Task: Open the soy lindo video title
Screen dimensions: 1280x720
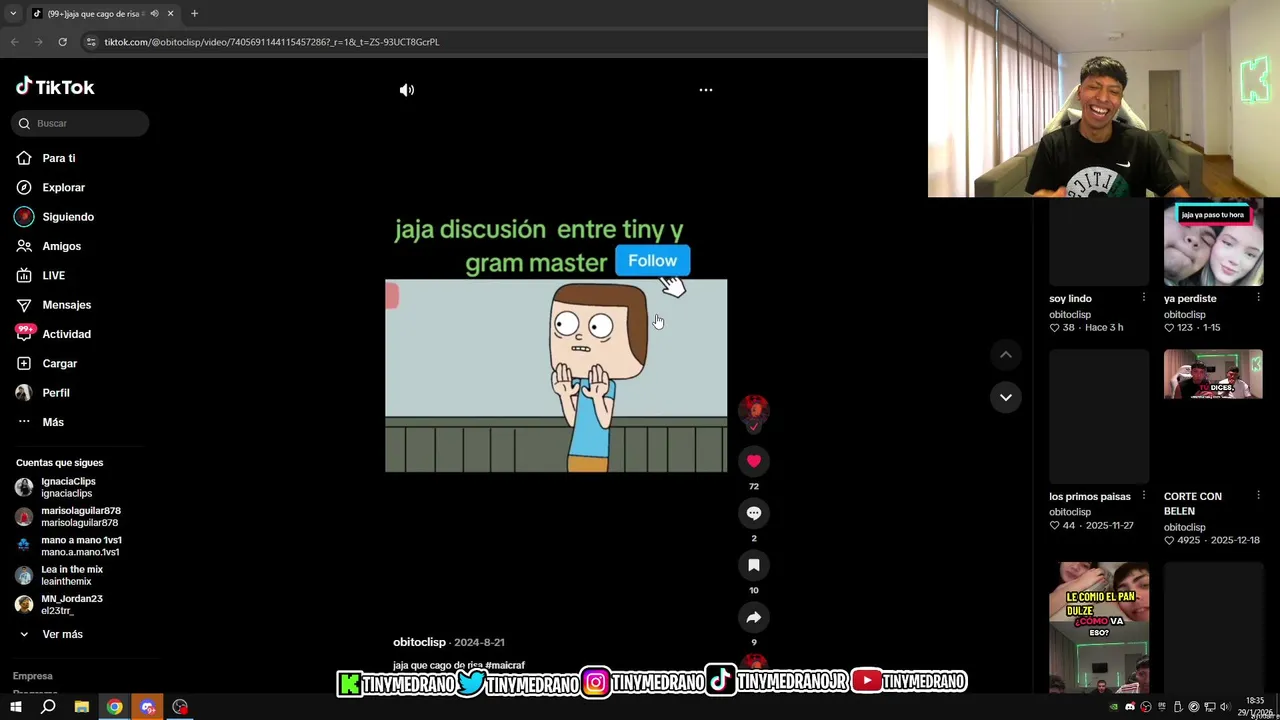Action: click(x=1070, y=298)
